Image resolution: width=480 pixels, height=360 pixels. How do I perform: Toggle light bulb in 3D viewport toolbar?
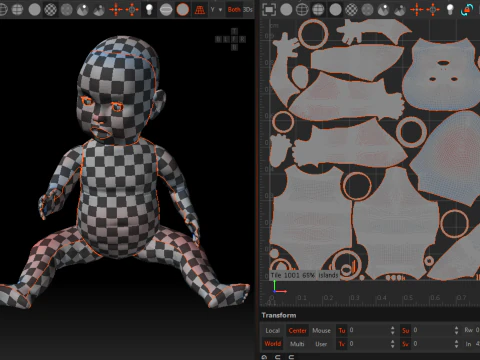(149, 10)
